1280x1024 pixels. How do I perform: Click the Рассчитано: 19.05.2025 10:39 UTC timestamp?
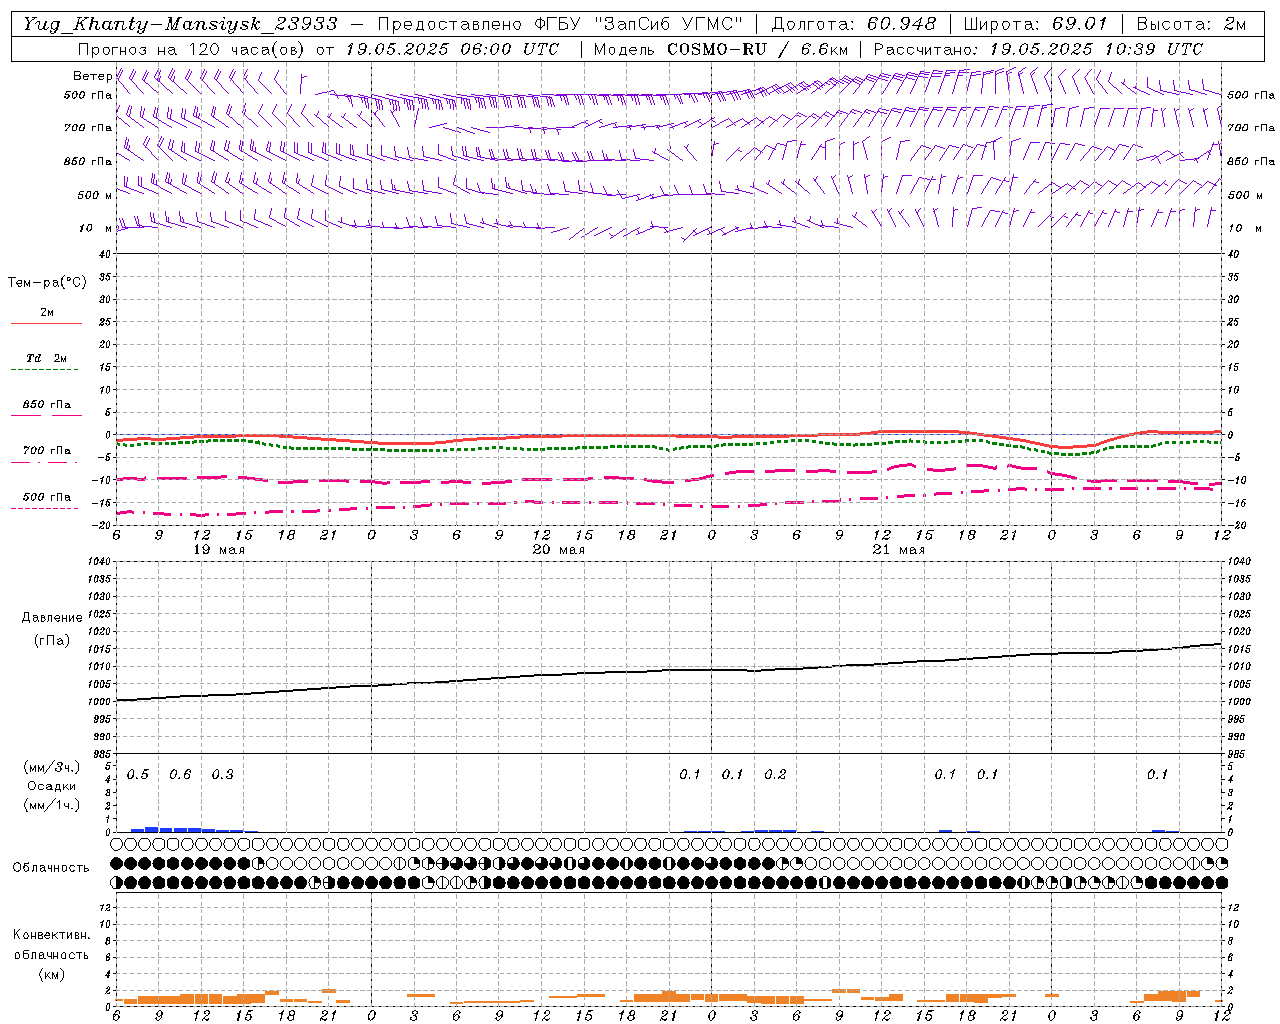point(1038,49)
